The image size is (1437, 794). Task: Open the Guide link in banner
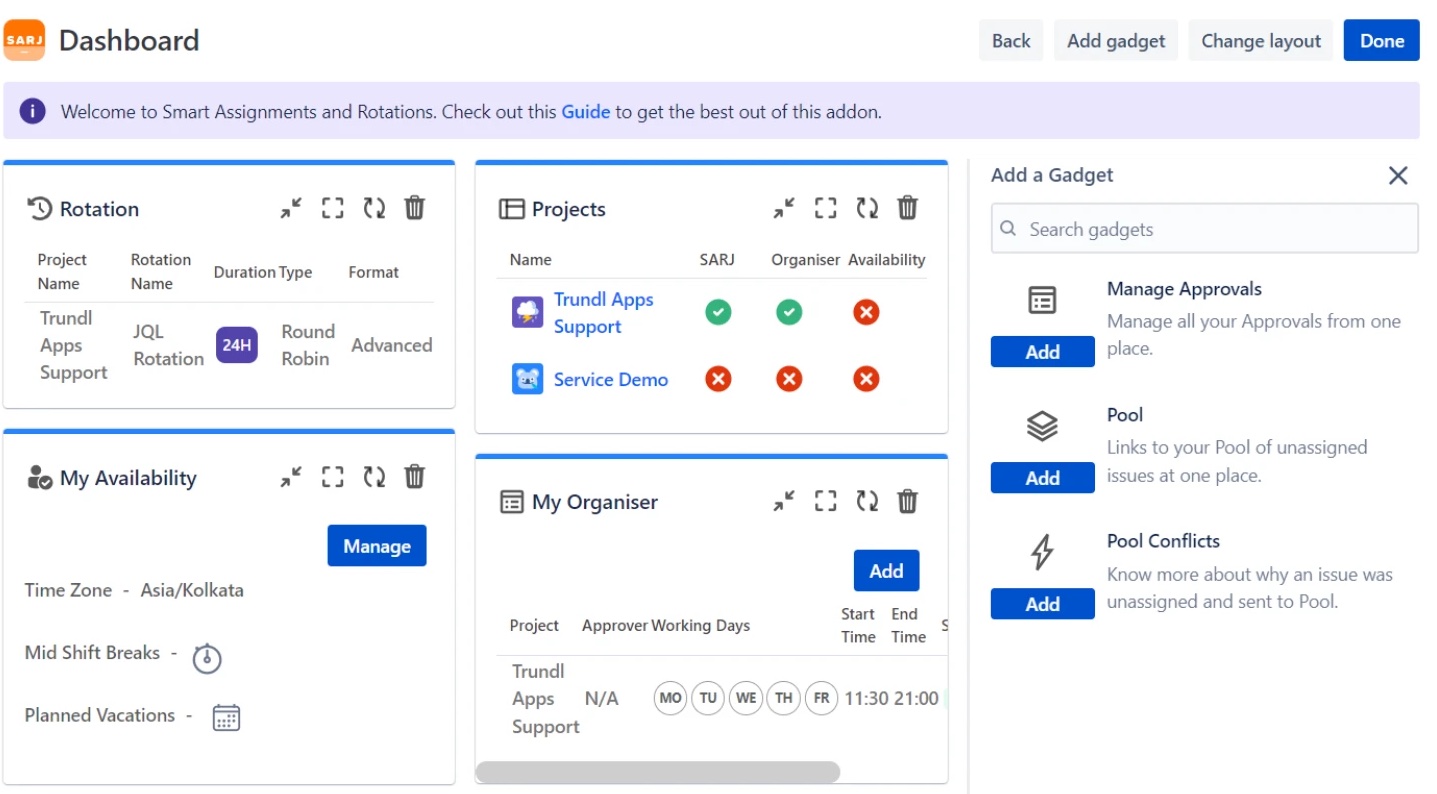(x=585, y=112)
